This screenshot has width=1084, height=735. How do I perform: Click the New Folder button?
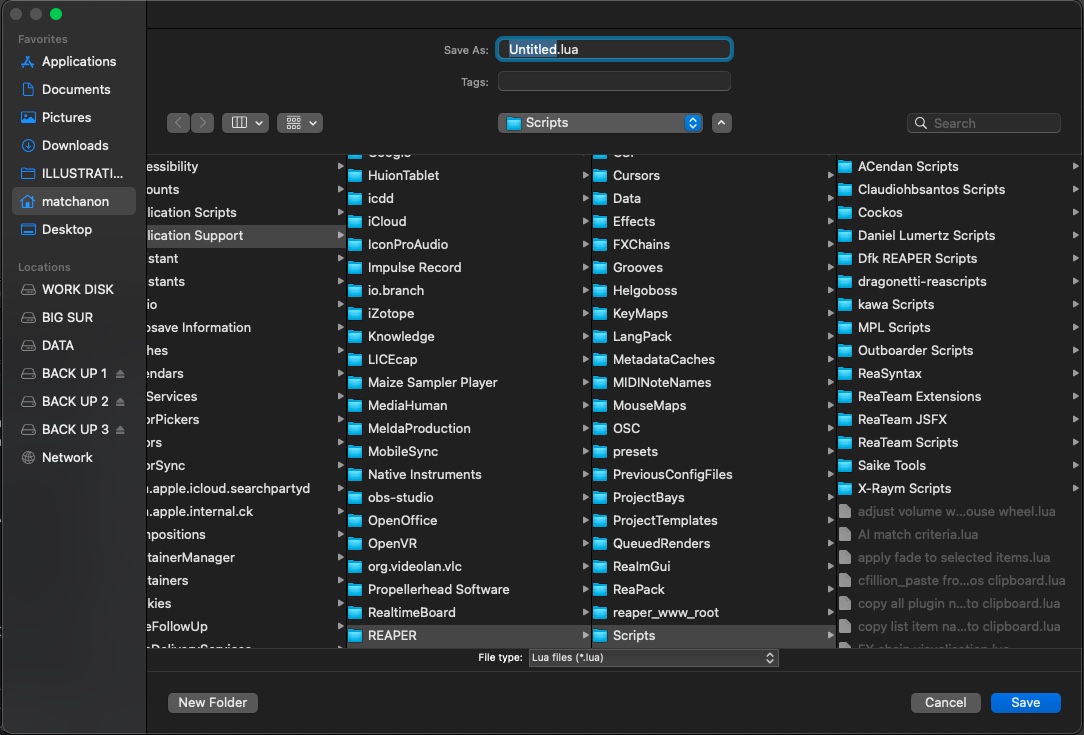[x=213, y=702]
